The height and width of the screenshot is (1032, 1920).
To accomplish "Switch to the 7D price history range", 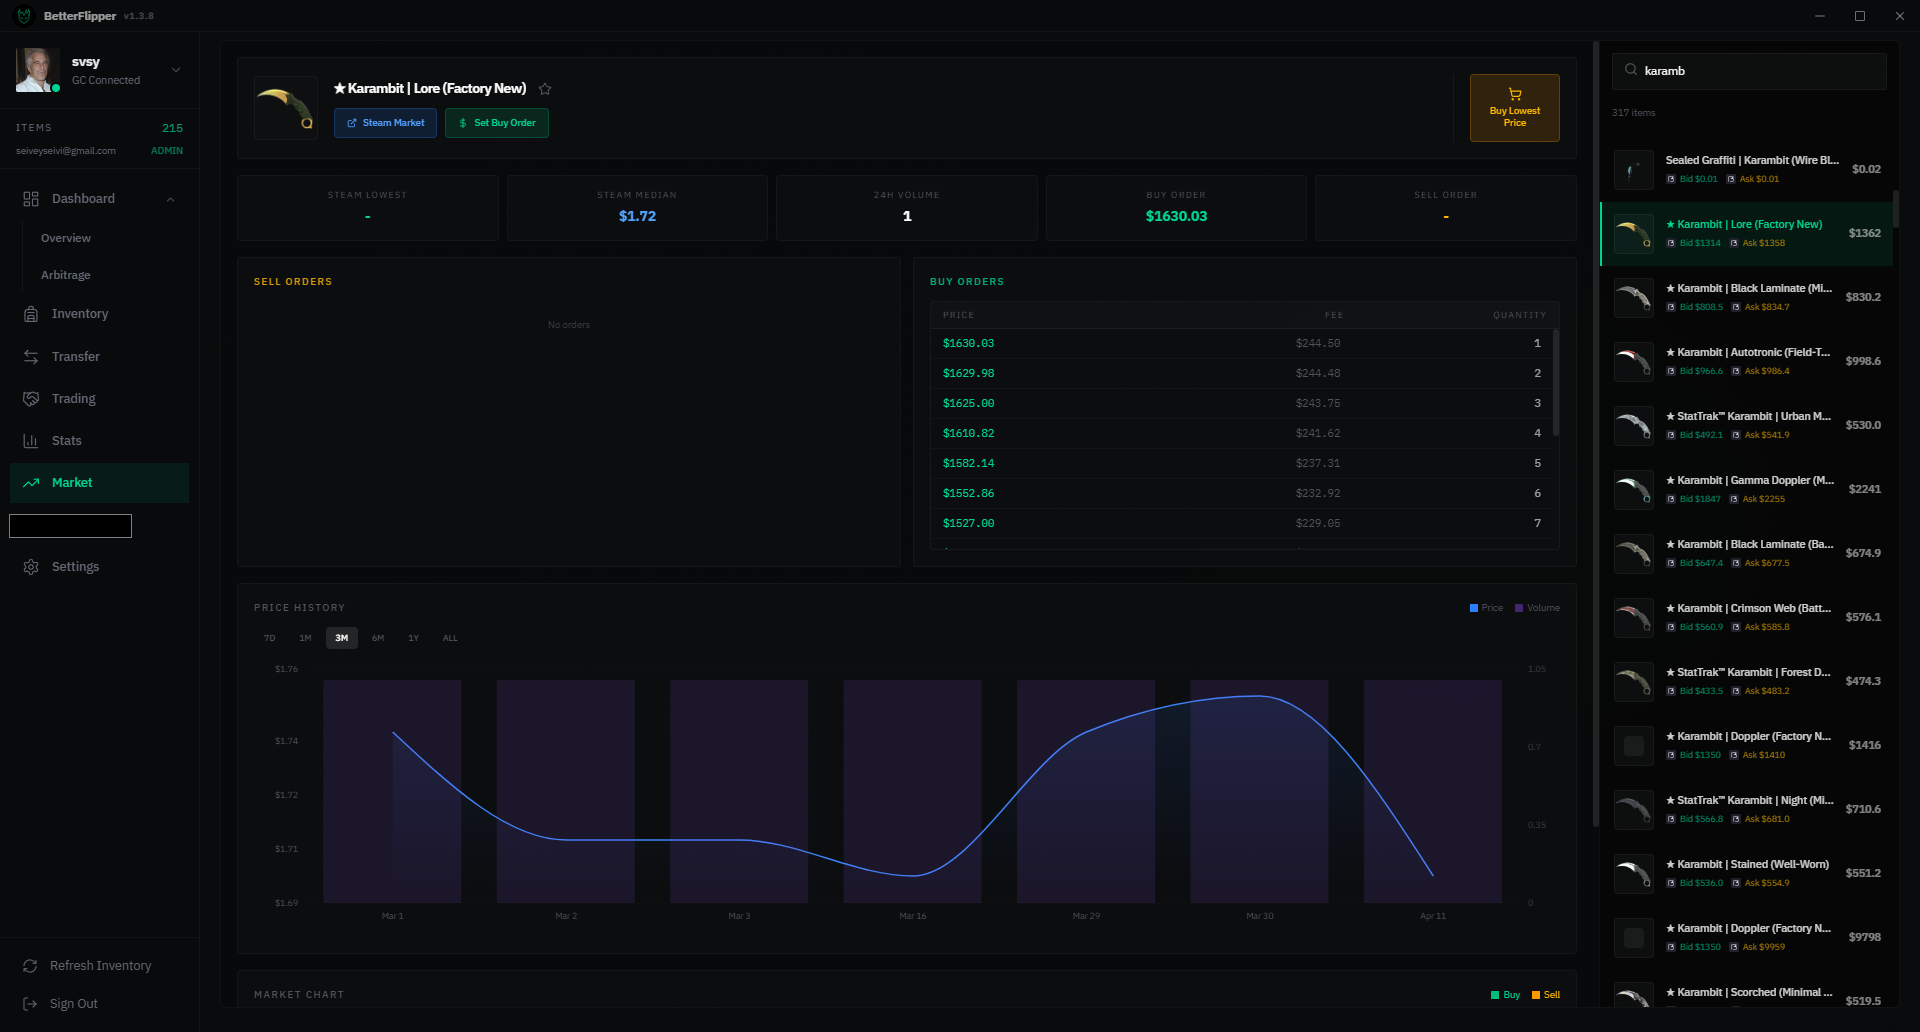I will [x=269, y=637].
